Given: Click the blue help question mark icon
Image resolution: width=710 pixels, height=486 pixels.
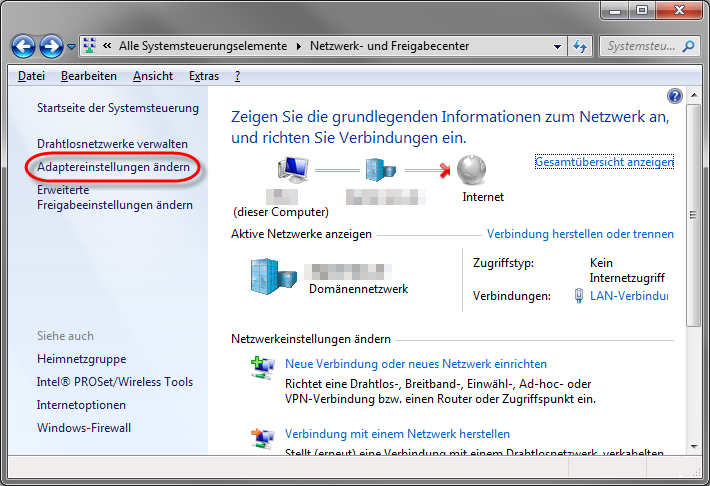Looking at the screenshot, I should point(674,96).
